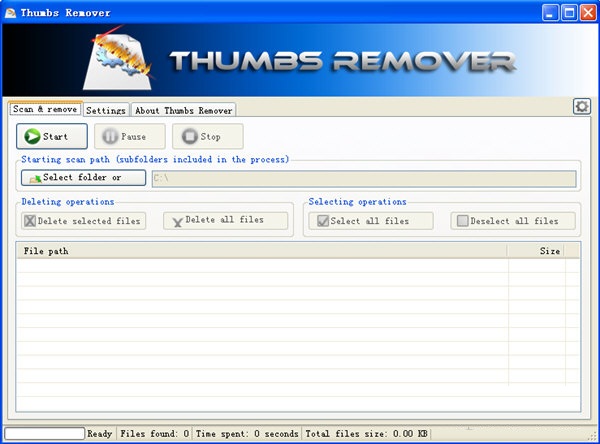Select the Scan & remove tab
The height and width of the screenshot is (444, 600).
pyautogui.click(x=45, y=109)
